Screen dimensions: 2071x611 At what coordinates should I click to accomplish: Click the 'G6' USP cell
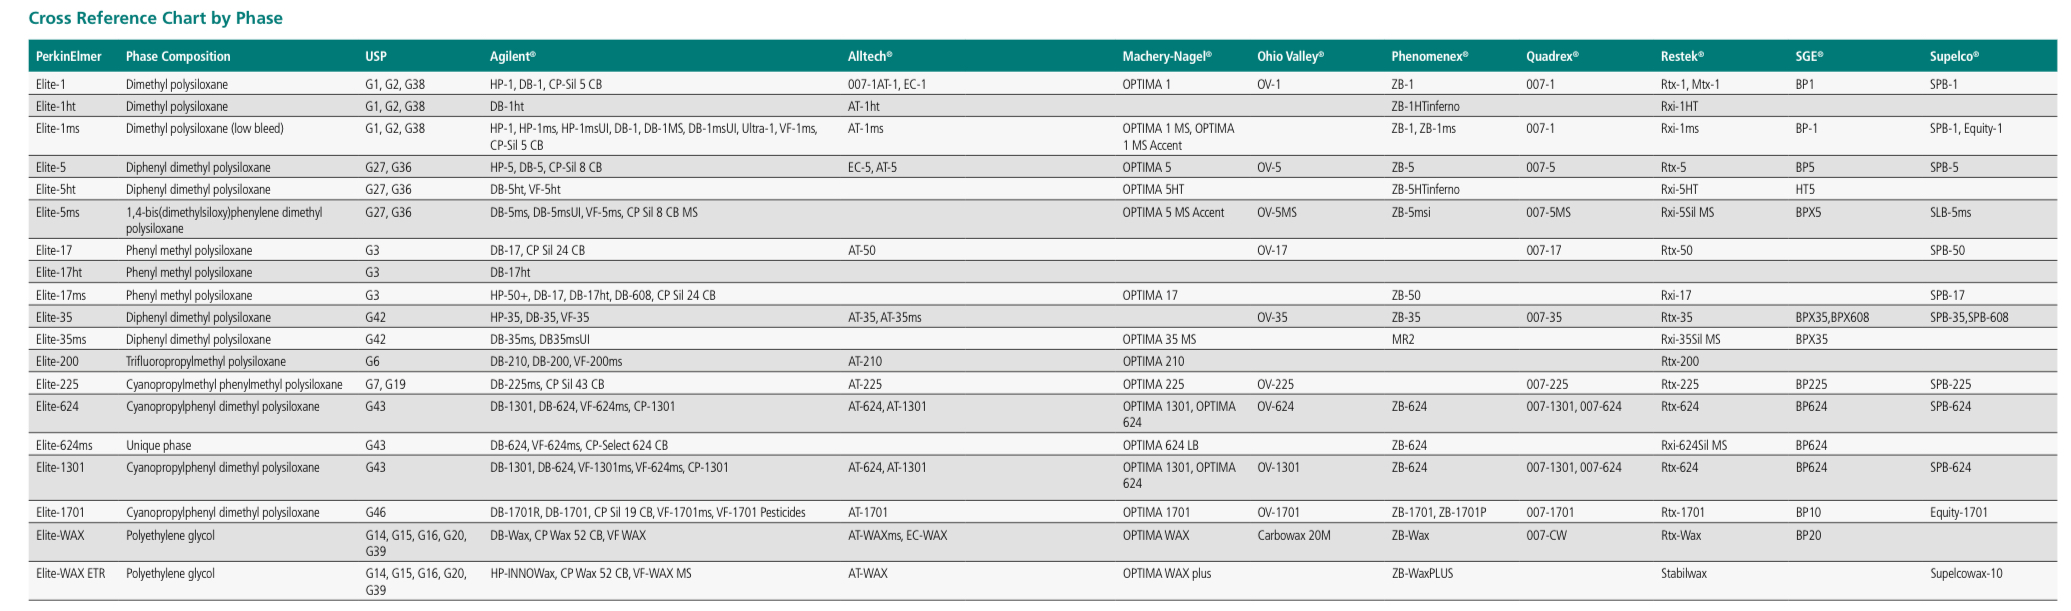pos(372,362)
